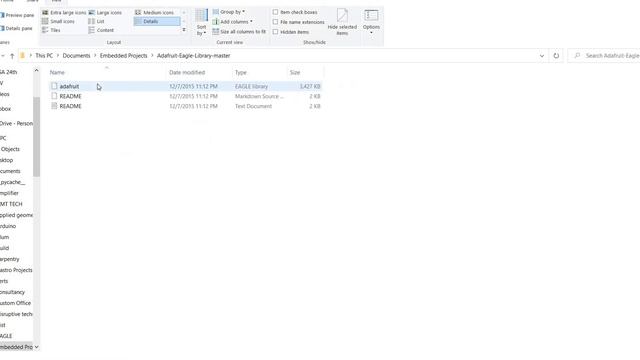The image size is (640, 360).
Task: Show Hidden items checkbox
Action: [x=276, y=32]
